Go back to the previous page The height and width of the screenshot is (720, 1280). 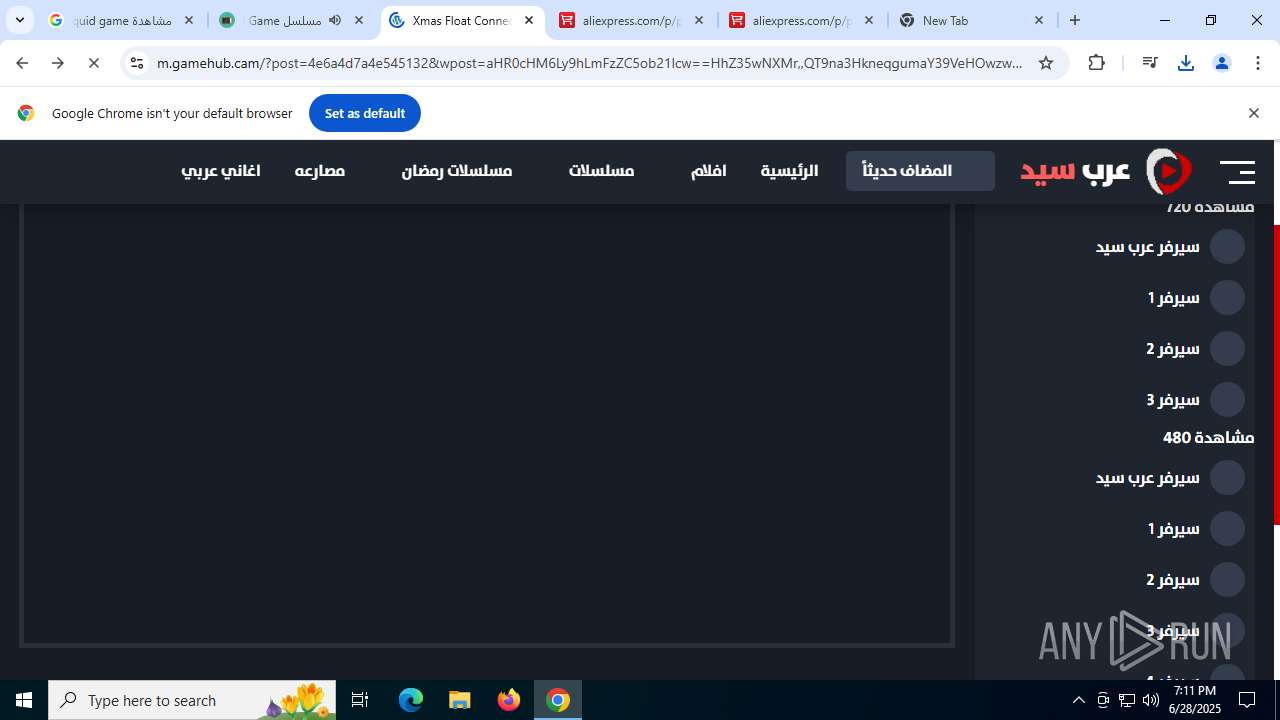(22, 63)
